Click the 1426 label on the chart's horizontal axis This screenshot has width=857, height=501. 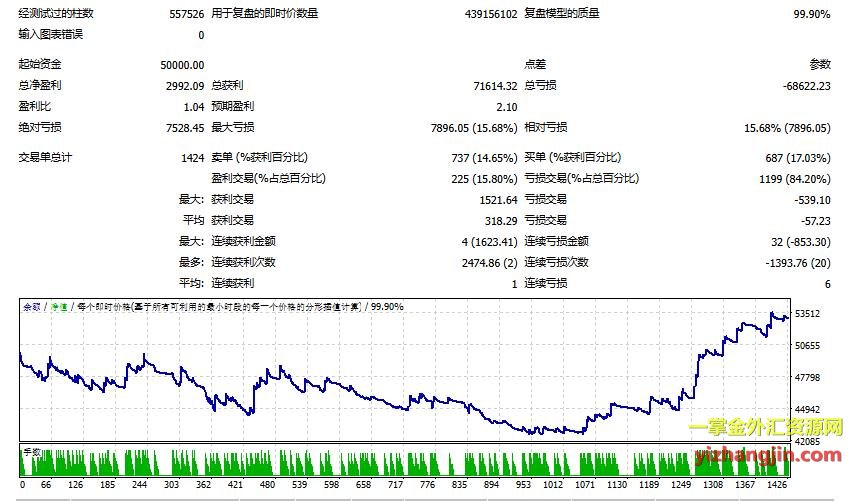[x=776, y=484]
